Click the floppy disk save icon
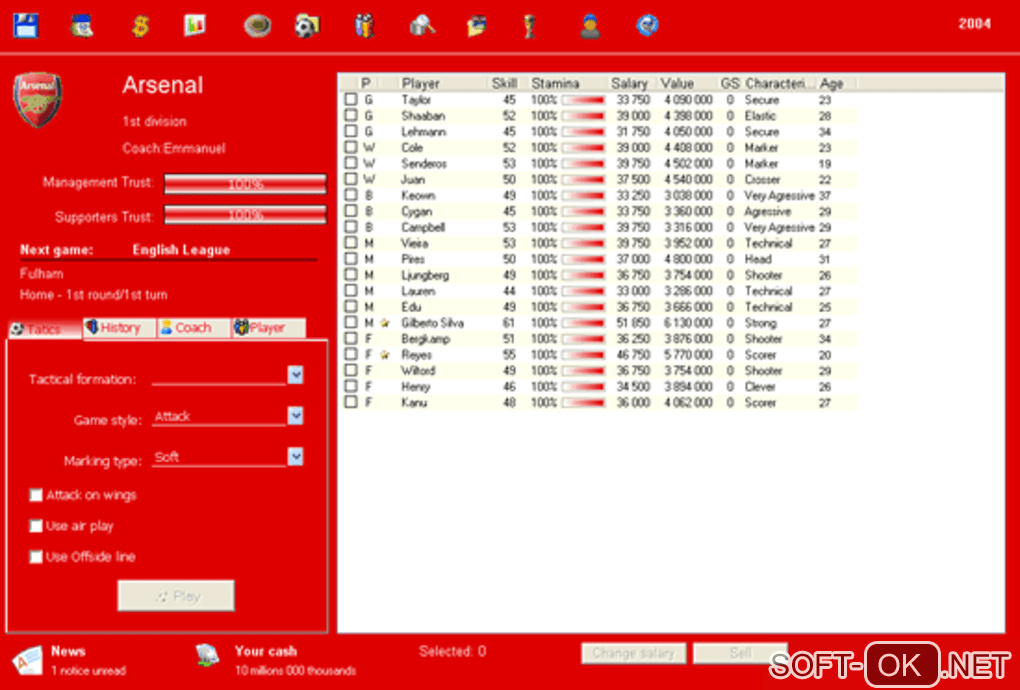Screen dimensions: 1020x690 click(26, 25)
